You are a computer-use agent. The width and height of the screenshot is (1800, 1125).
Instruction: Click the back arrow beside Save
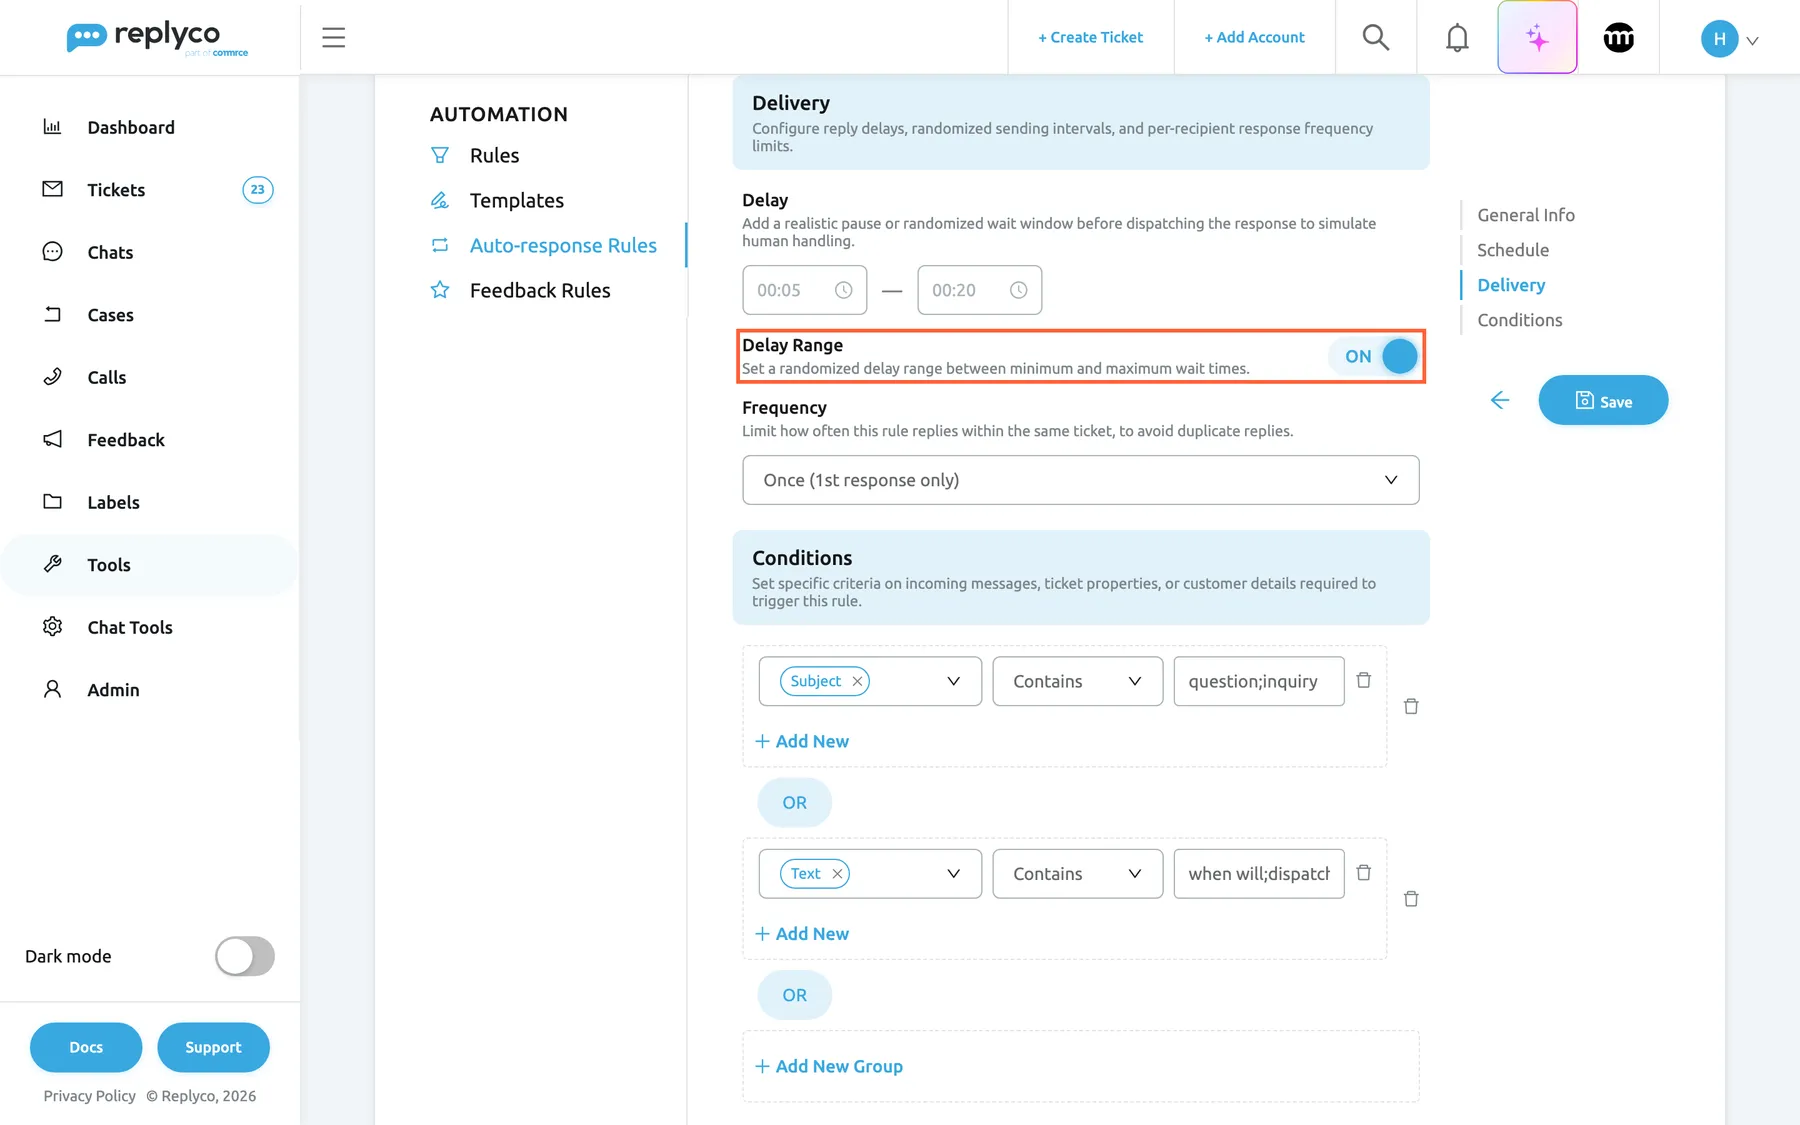point(1499,400)
